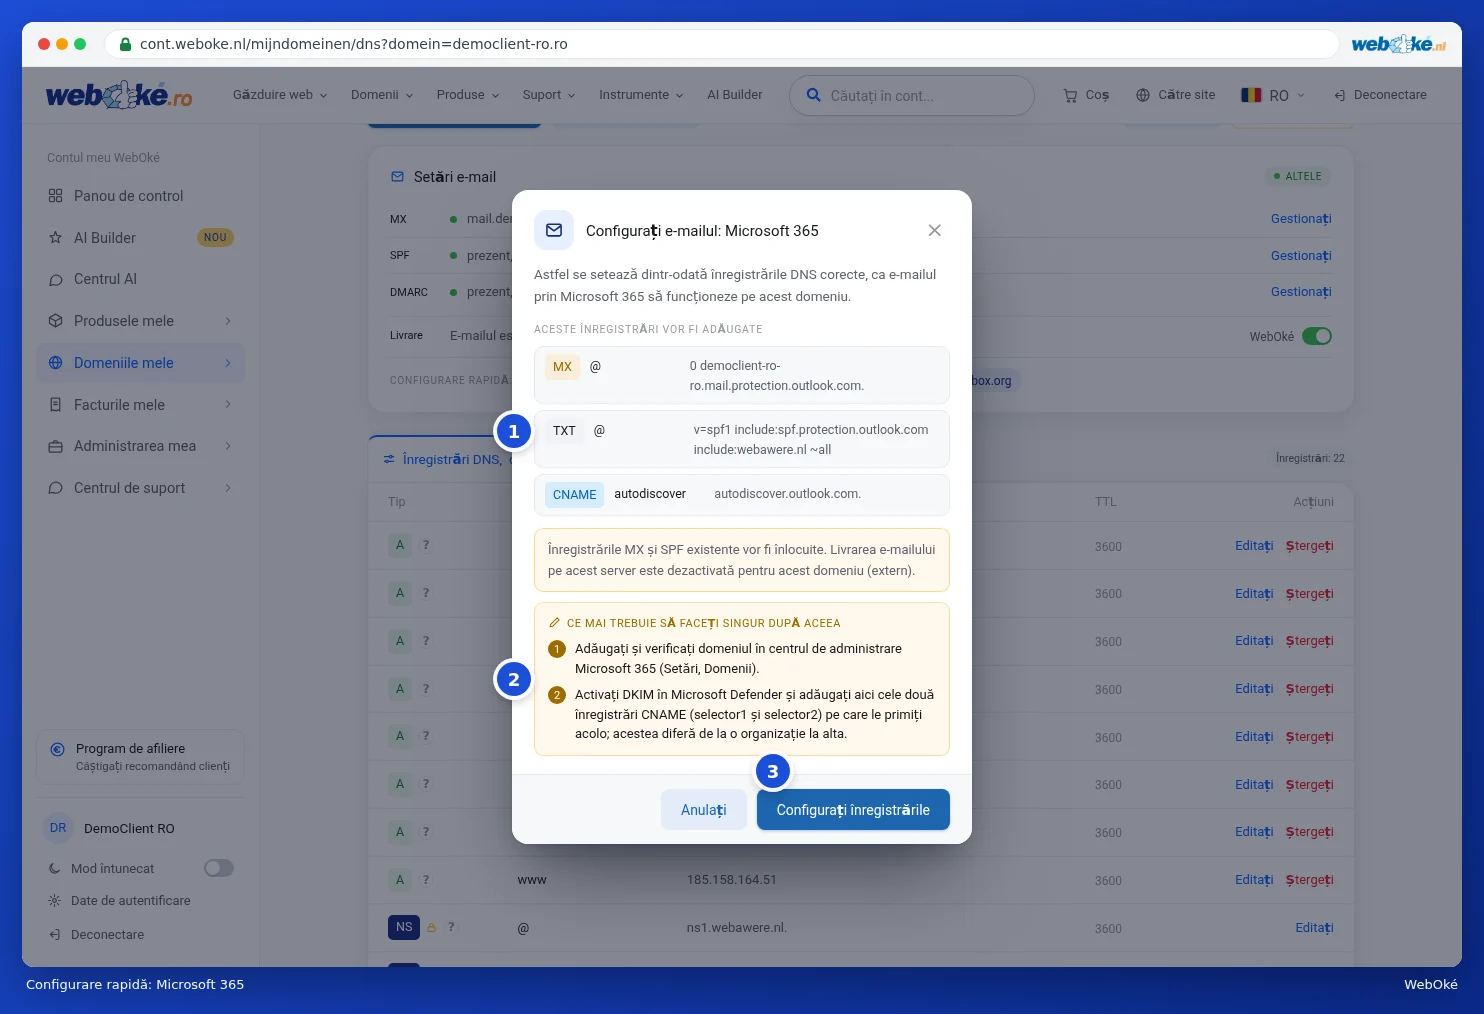Viewport: 1484px width, 1014px height.
Task: Click the Către site globe link
Action: coord(1176,95)
